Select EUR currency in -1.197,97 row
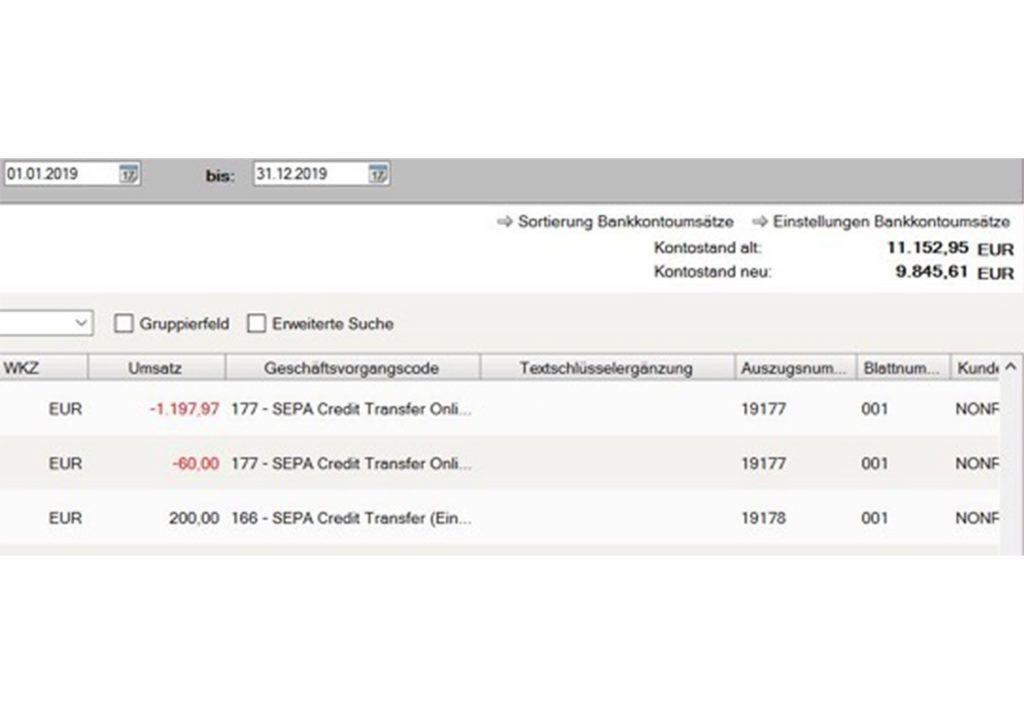The image size is (1024, 714). [x=65, y=410]
